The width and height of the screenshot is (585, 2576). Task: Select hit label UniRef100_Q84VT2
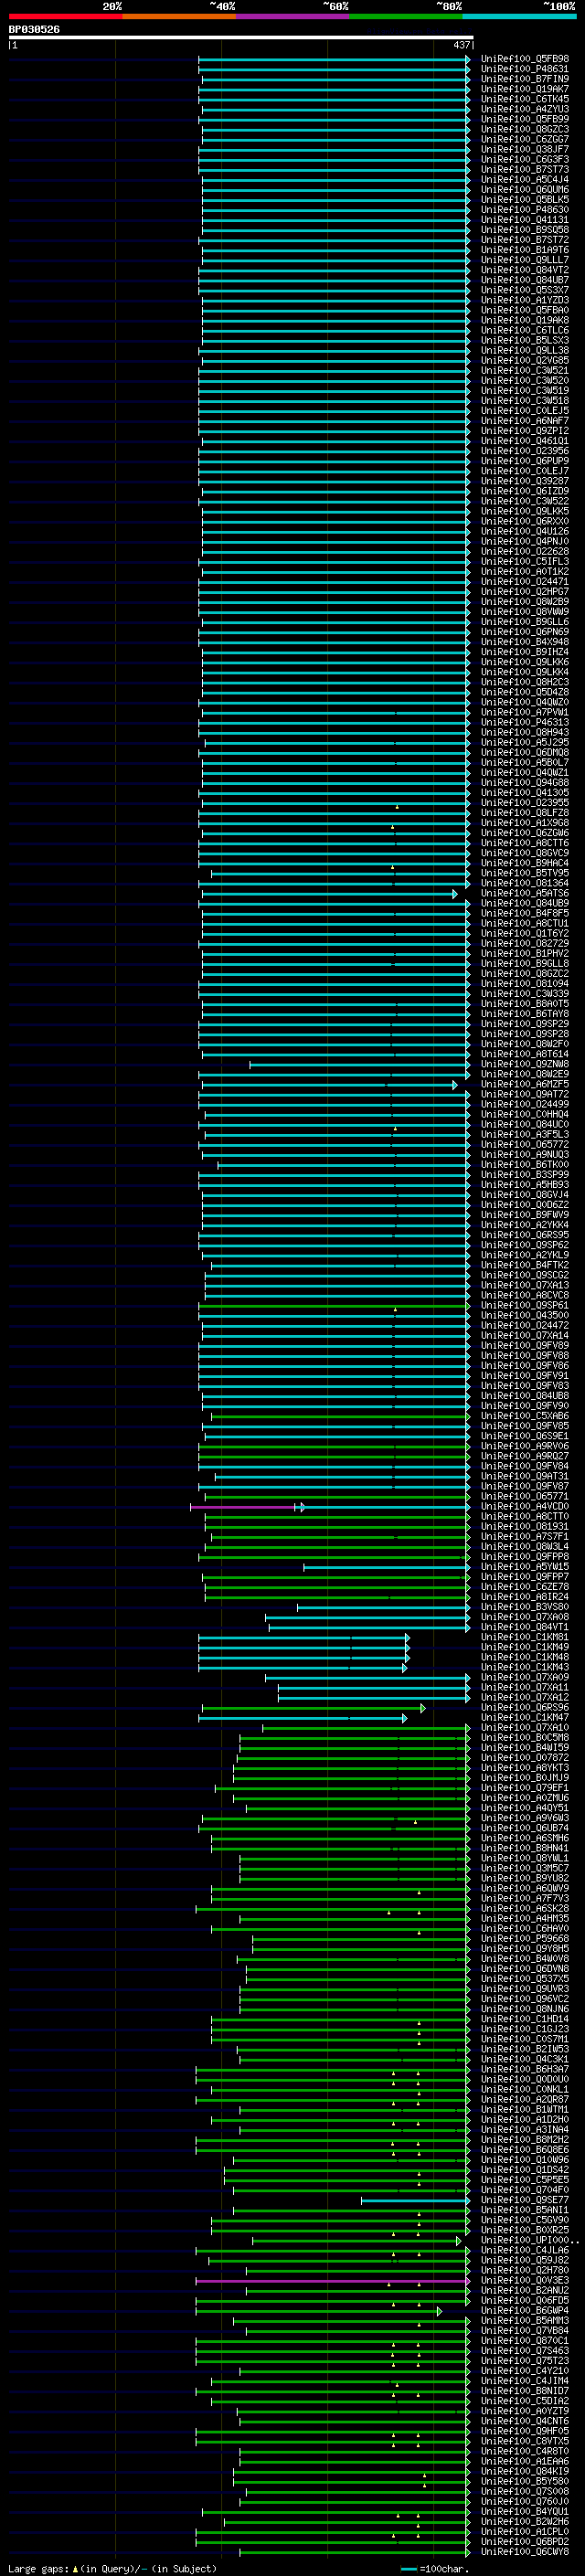click(x=525, y=270)
